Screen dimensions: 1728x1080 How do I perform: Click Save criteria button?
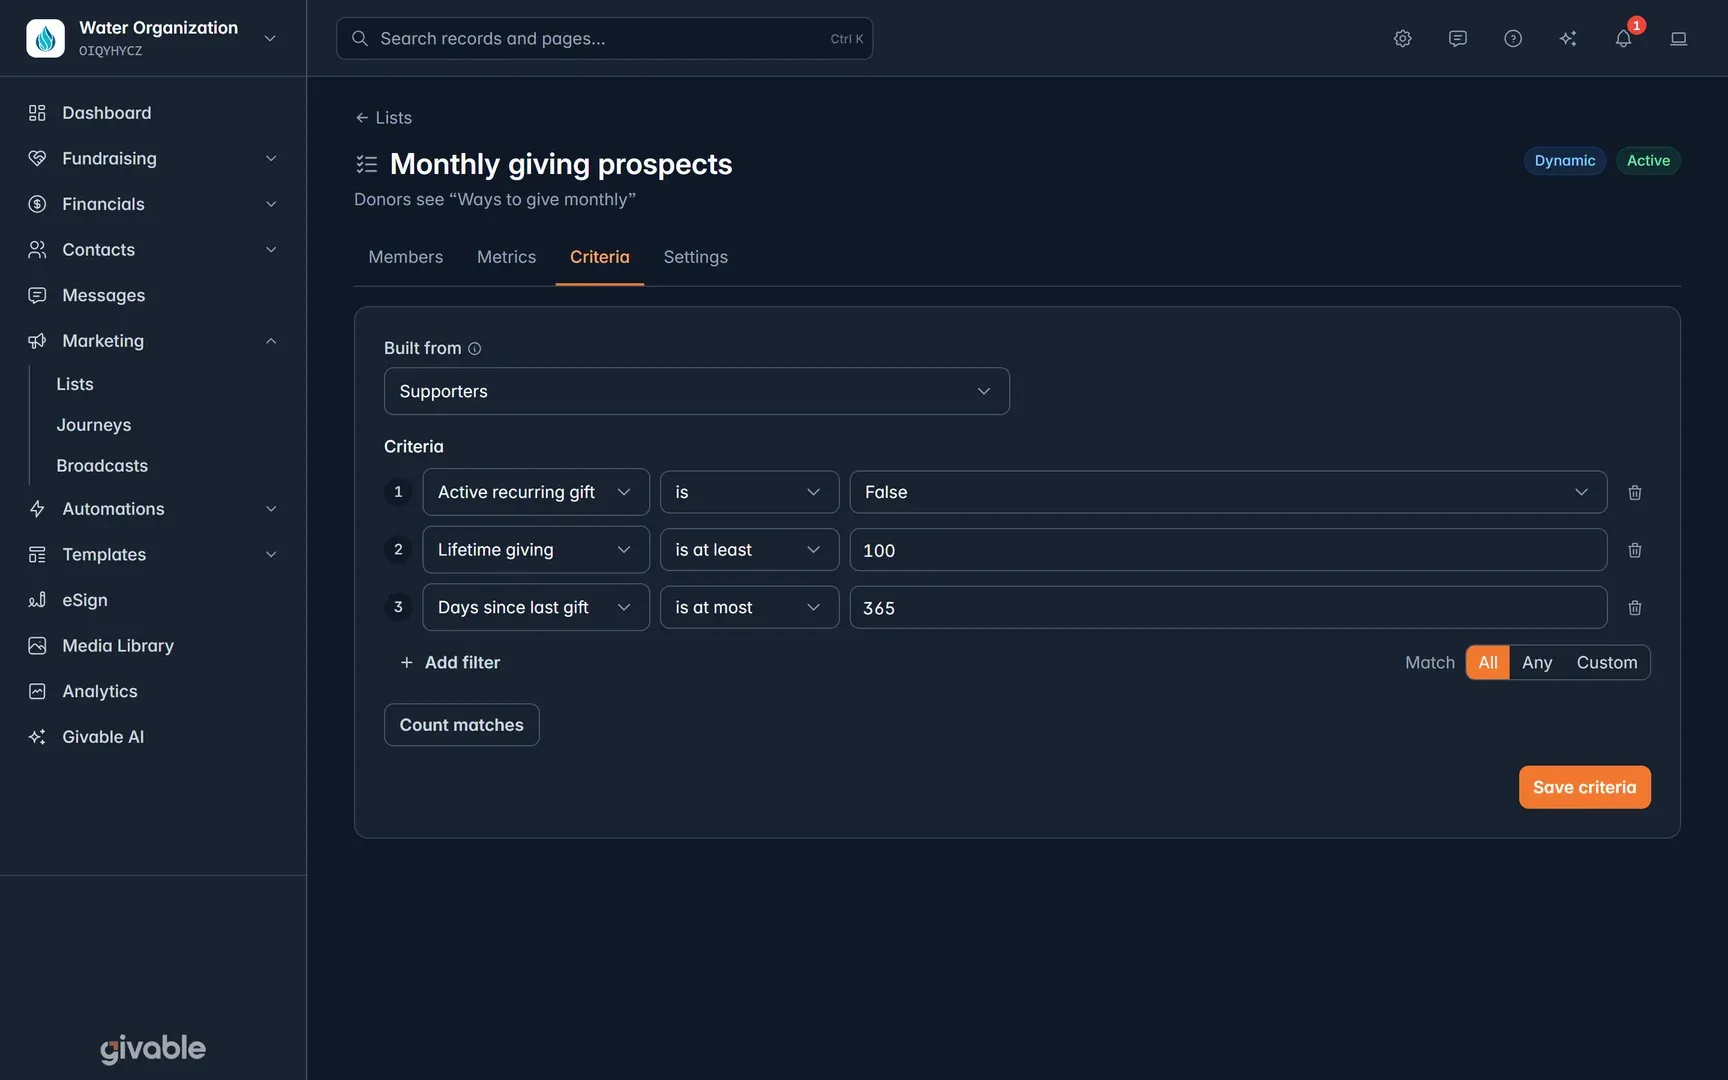1585,787
